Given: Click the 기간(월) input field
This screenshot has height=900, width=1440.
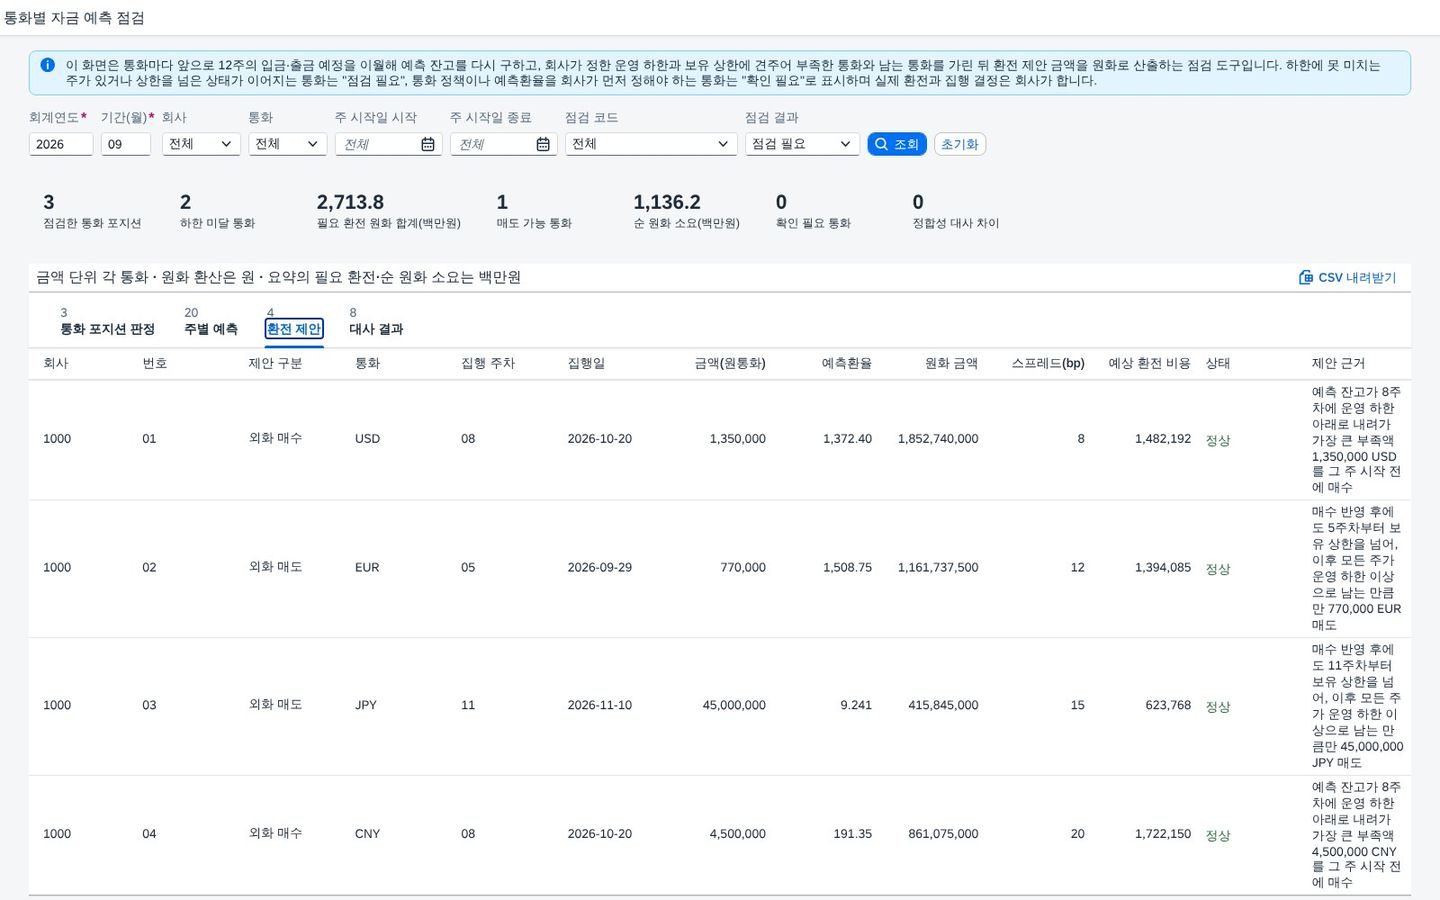Looking at the screenshot, I should pyautogui.click(x=126, y=144).
